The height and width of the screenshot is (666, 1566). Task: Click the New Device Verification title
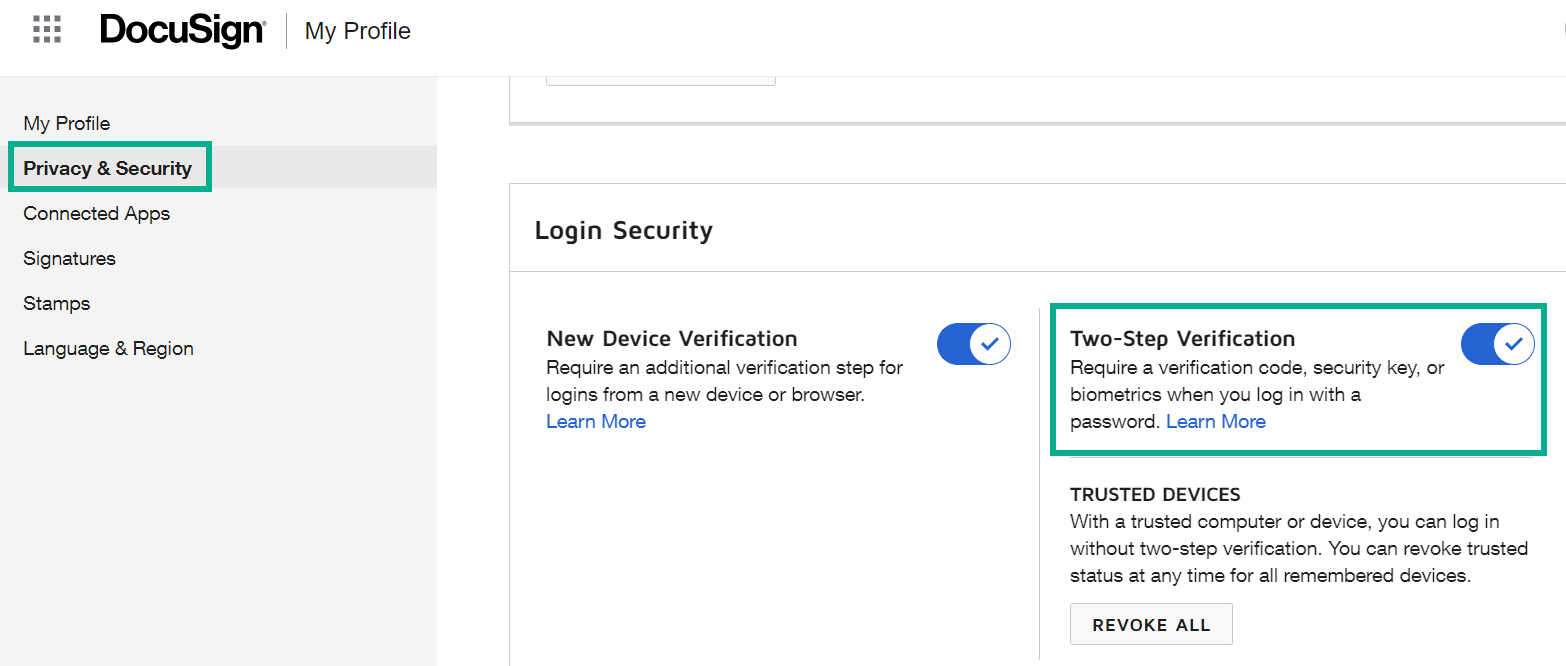point(671,338)
